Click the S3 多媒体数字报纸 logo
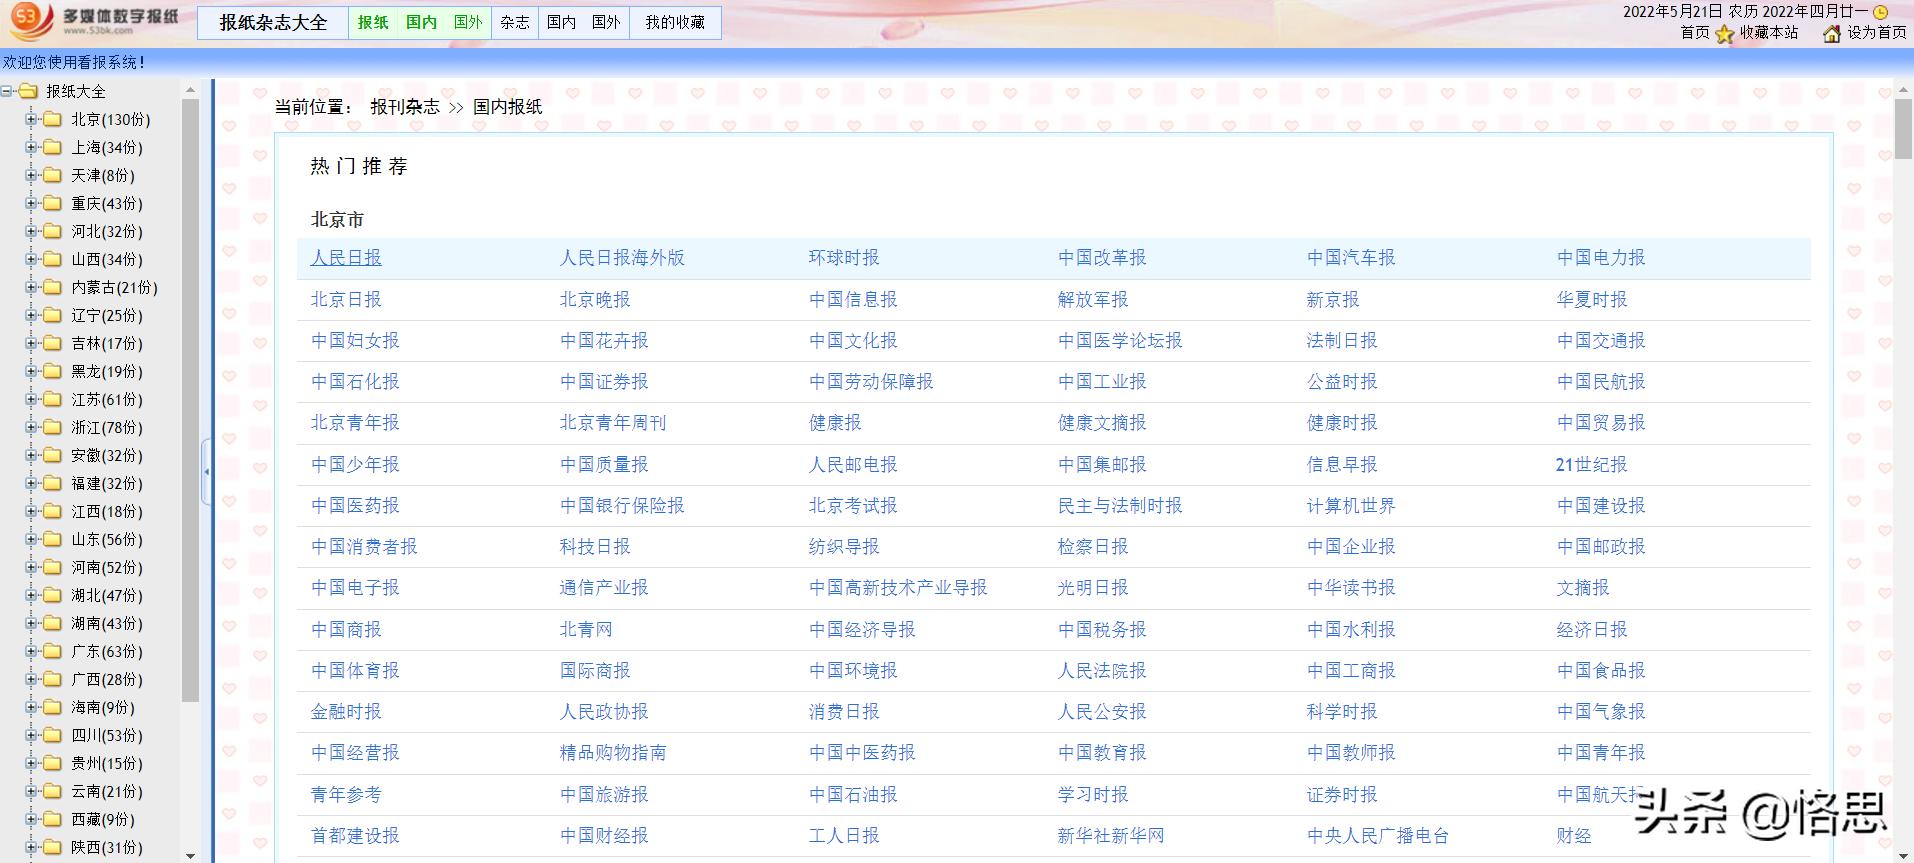 tap(95, 20)
